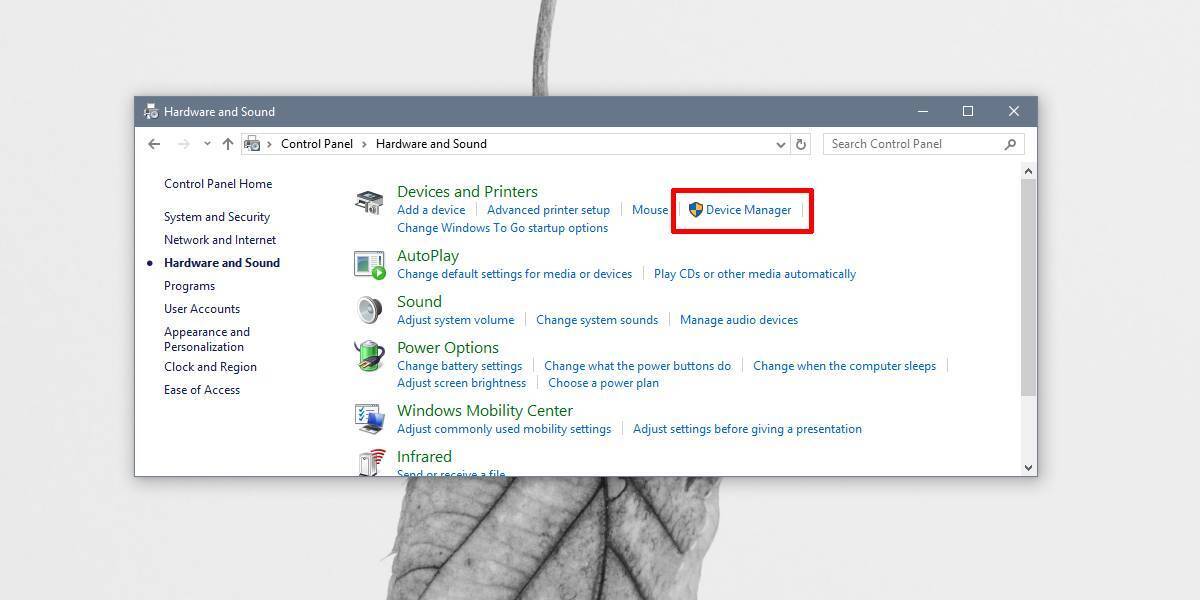Screen dimensions: 1200x600
Task: Refresh the page using the refresh icon
Action: point(801,144)
